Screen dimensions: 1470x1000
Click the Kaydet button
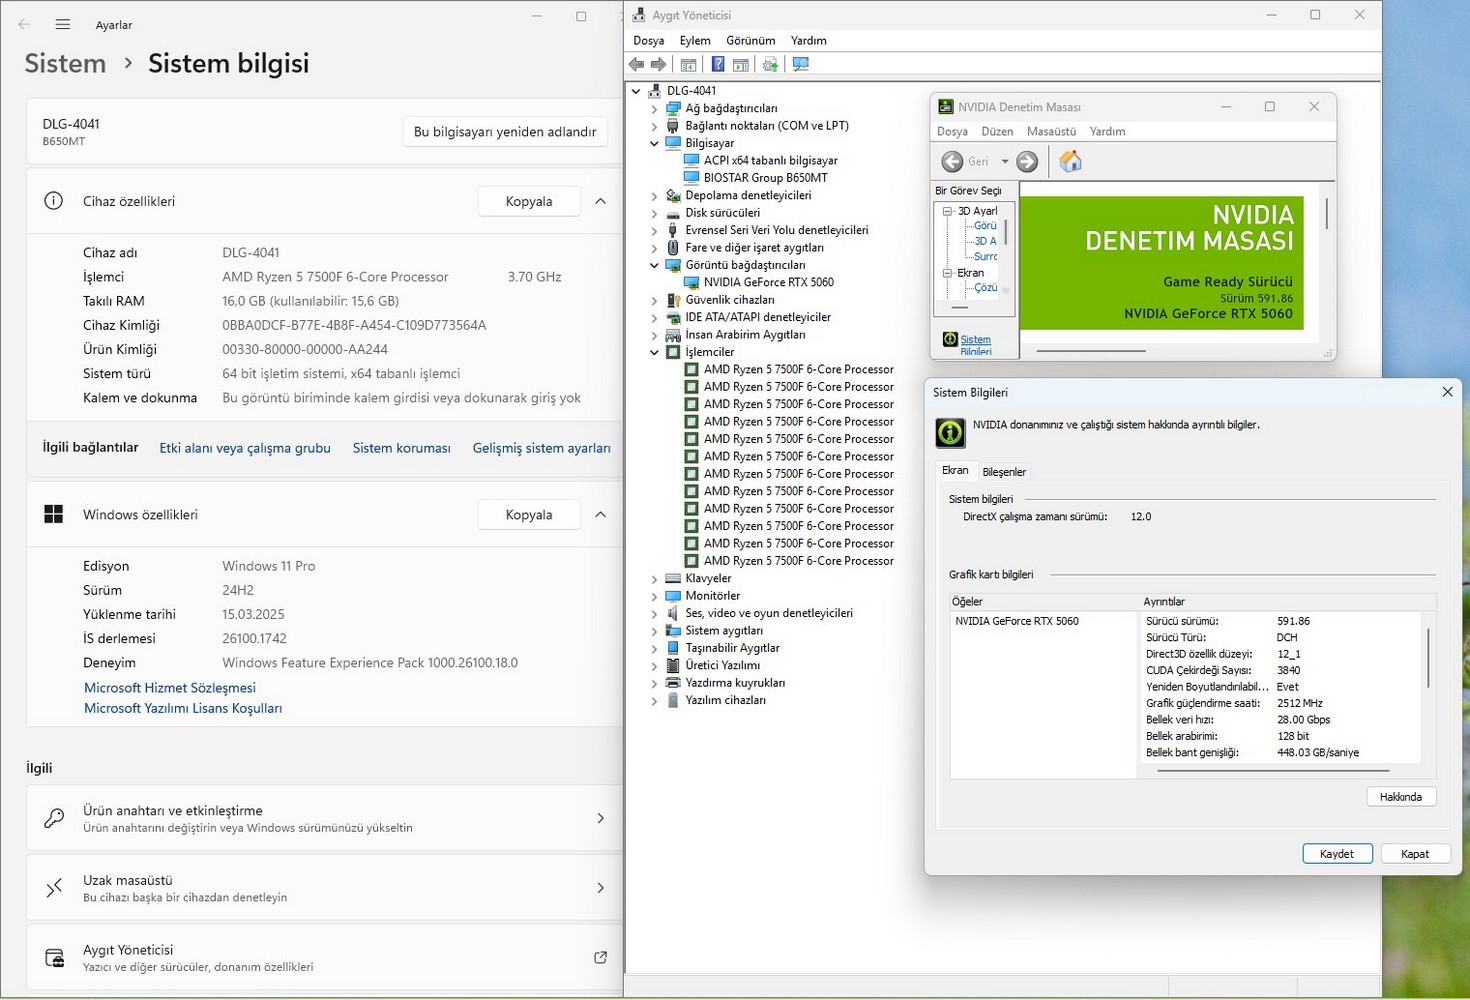point(1336,854)
